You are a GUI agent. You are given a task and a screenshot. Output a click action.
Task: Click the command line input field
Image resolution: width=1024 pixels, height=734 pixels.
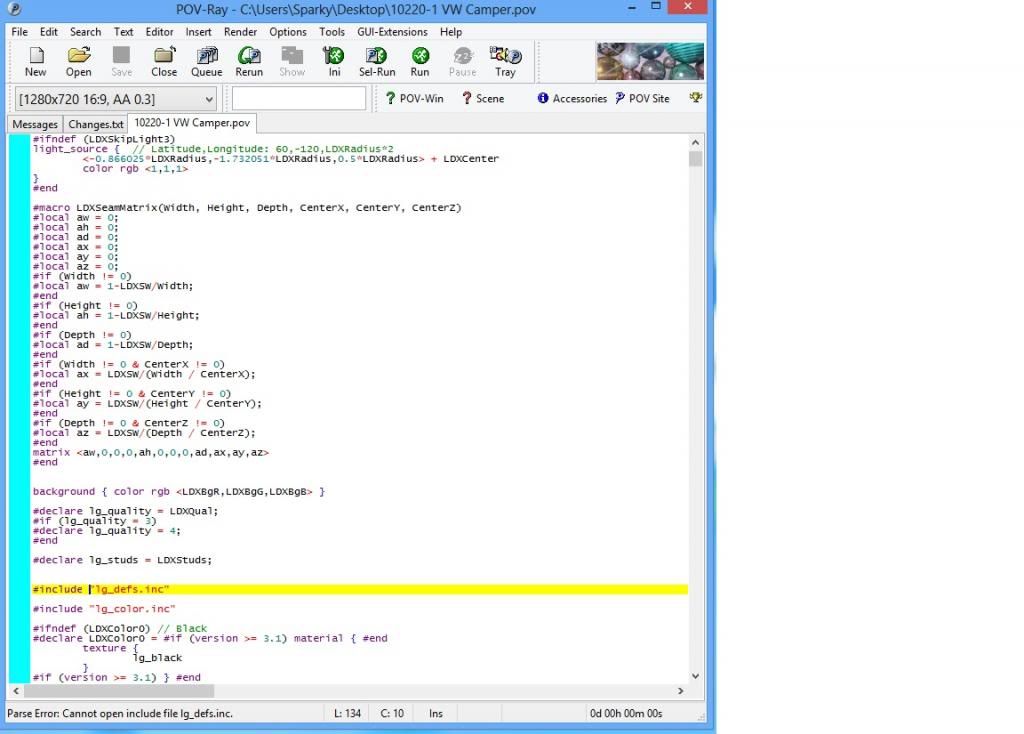point(299,98)
